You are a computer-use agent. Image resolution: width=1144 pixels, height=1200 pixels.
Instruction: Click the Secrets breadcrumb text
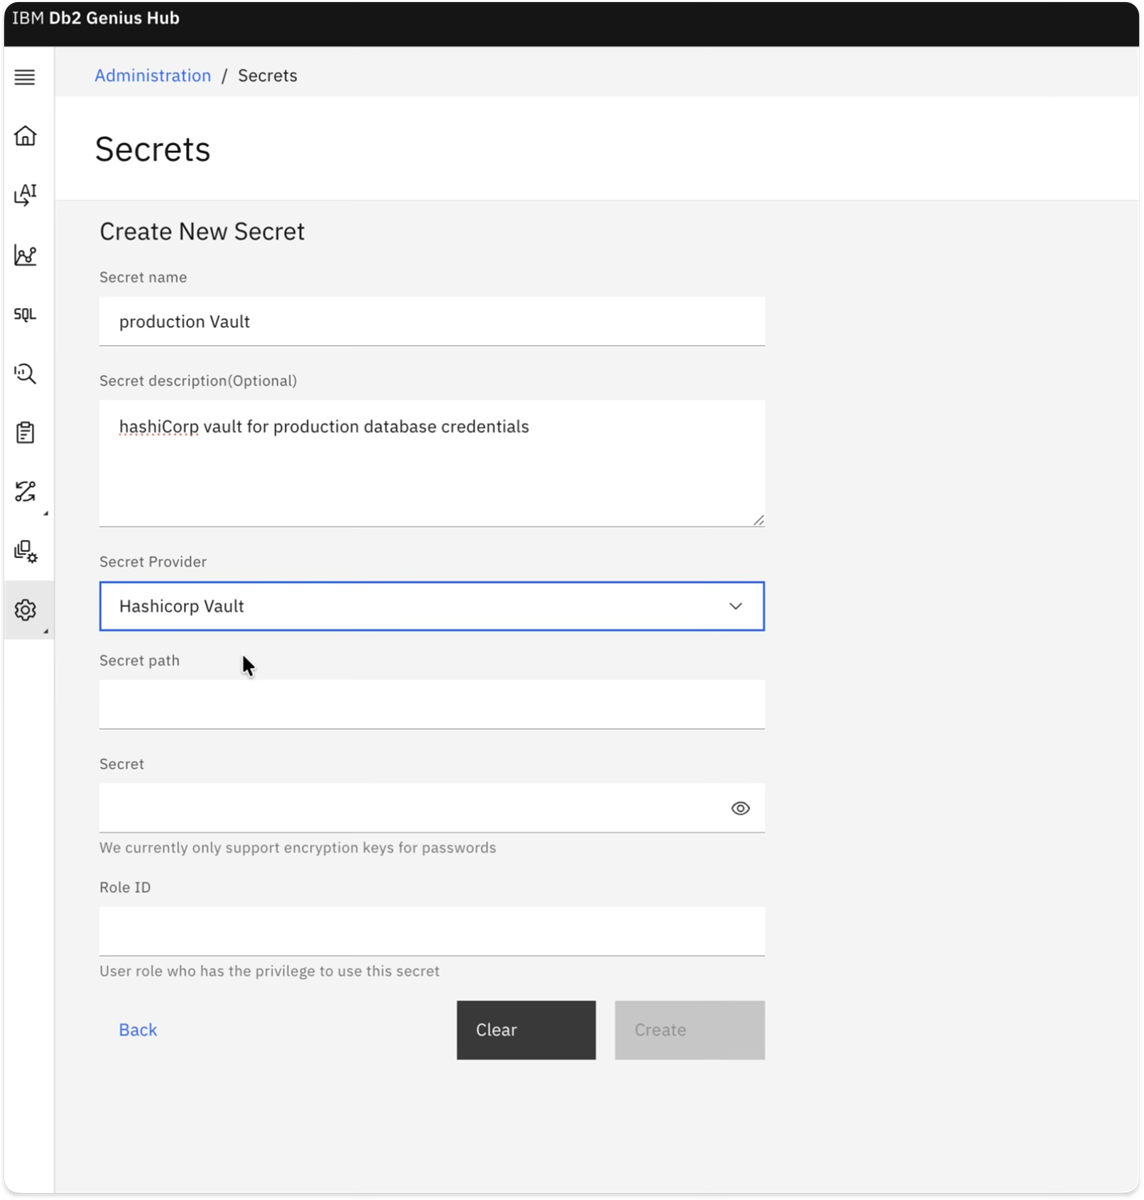(x=267, y=76)
